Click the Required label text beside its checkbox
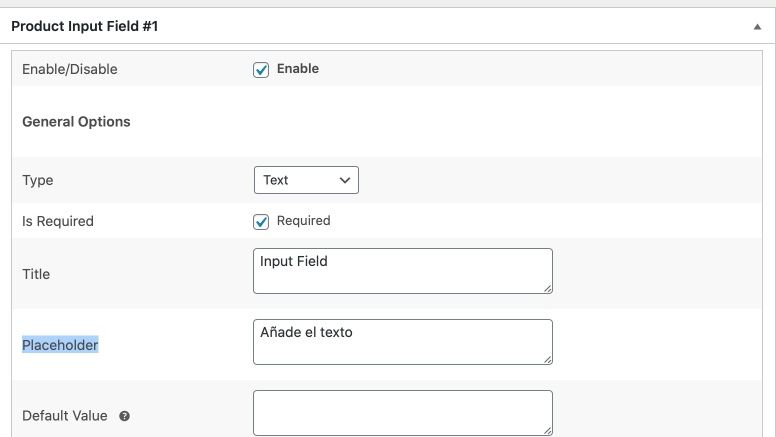 [x=303, y=221]
